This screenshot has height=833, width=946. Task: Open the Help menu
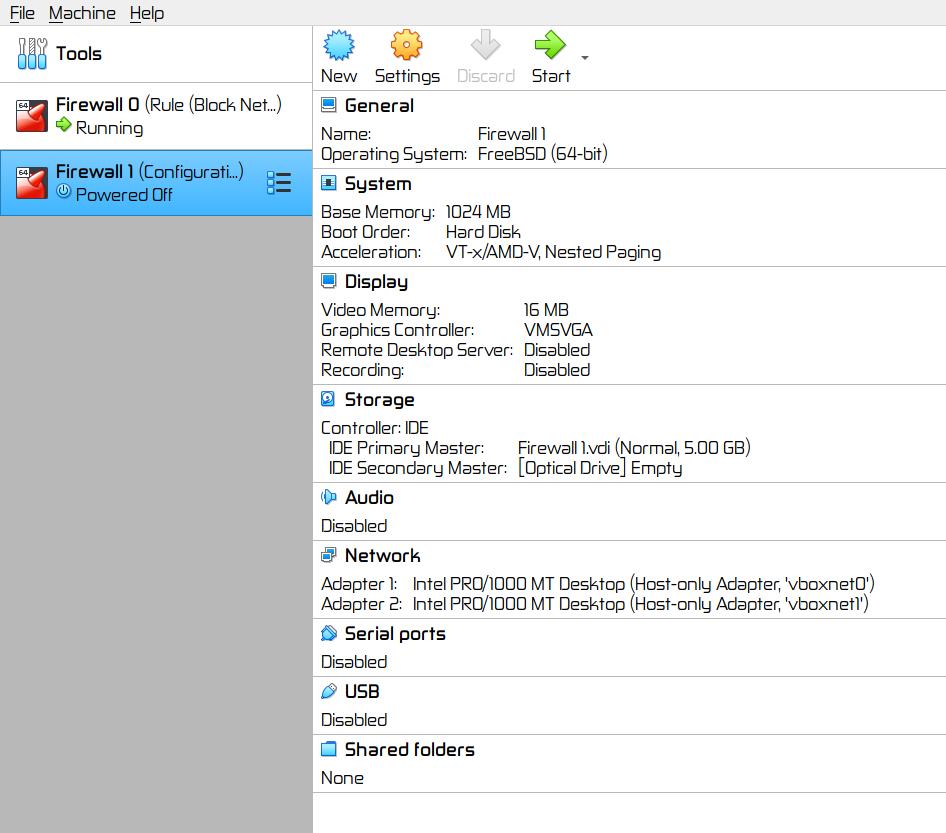point(147,13)
